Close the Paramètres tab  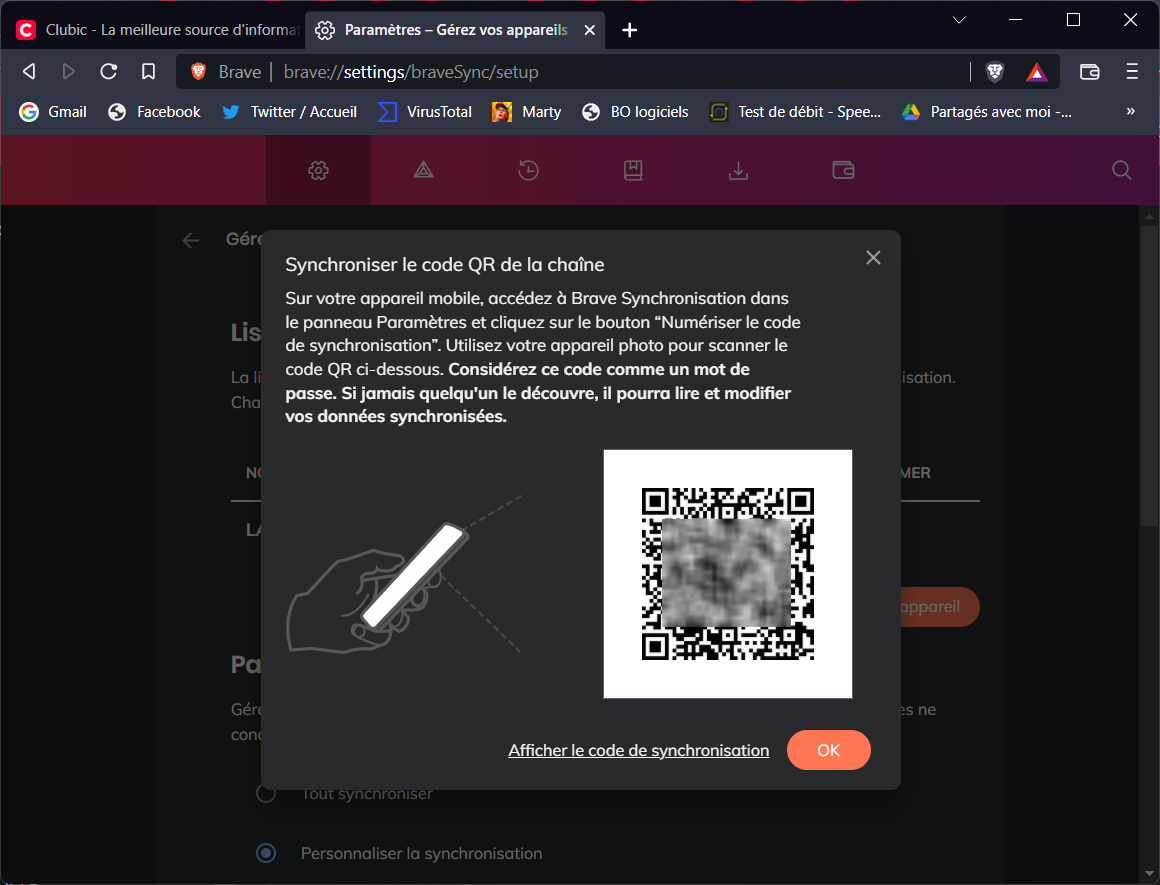[590, 30]
